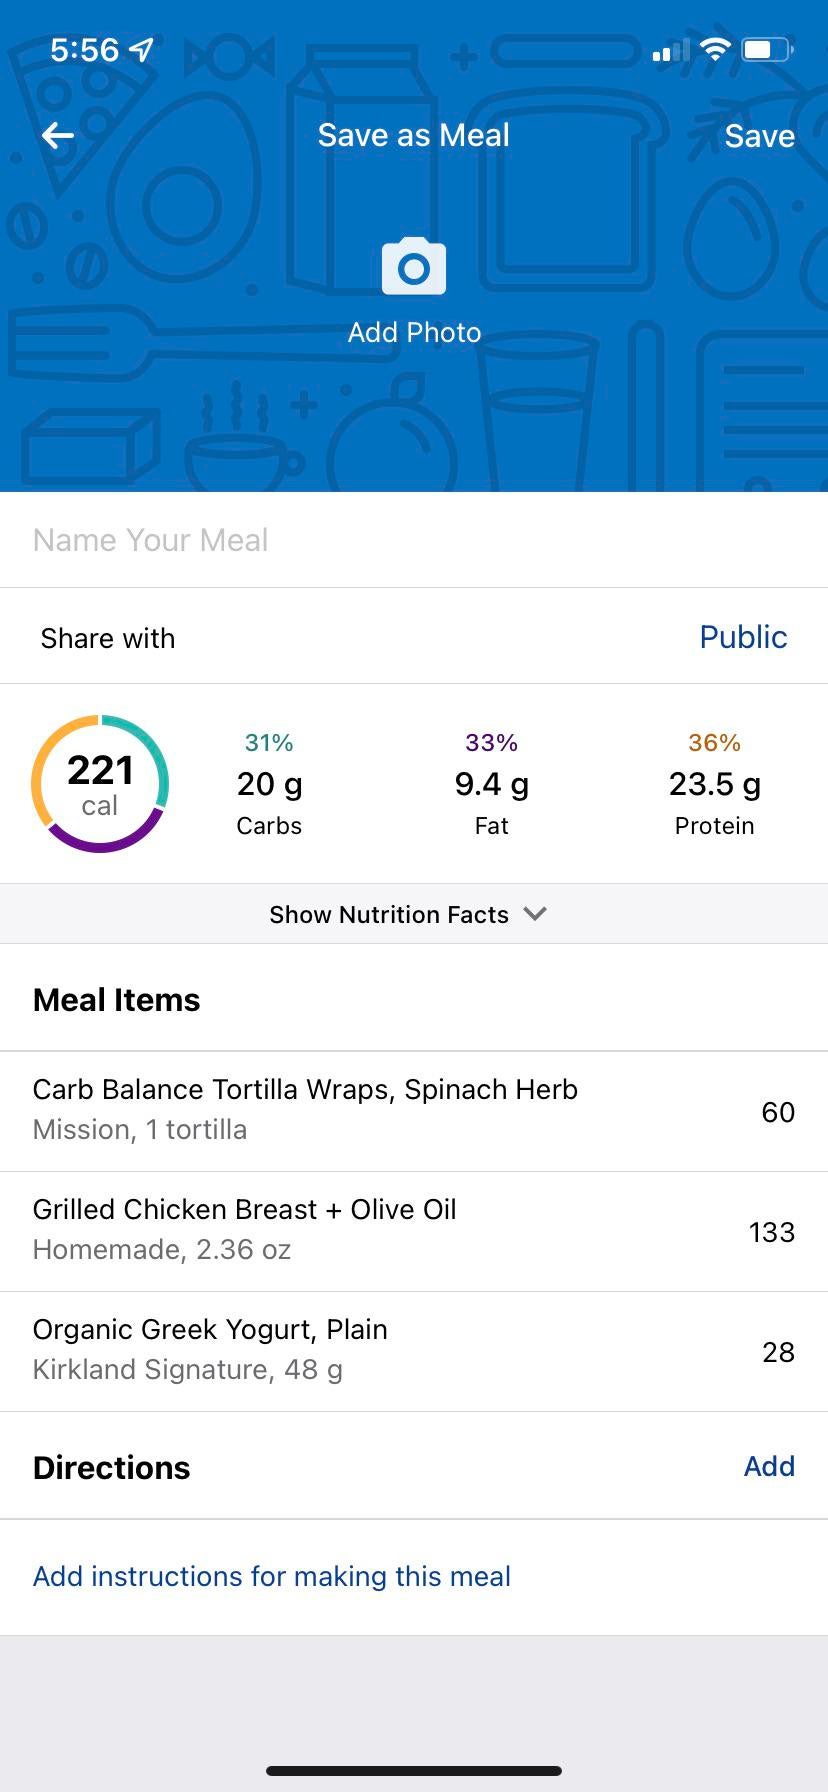
Task: Tap the 23.5 g Protein stat
Action: coord(714,785)
